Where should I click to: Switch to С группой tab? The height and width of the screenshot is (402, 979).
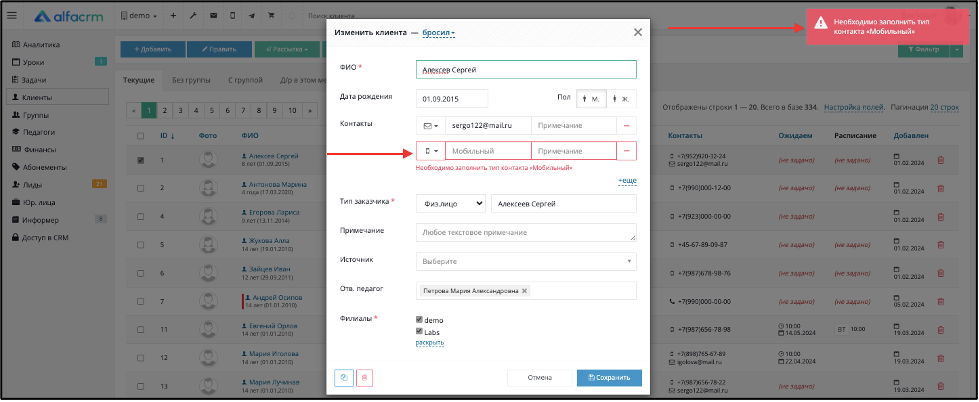click(x=245, y=80)
